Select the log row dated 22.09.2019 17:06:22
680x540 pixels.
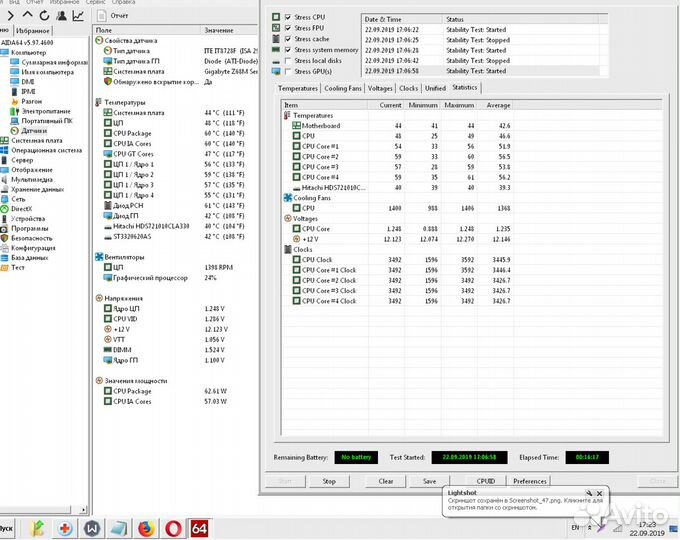pos(481,30)
